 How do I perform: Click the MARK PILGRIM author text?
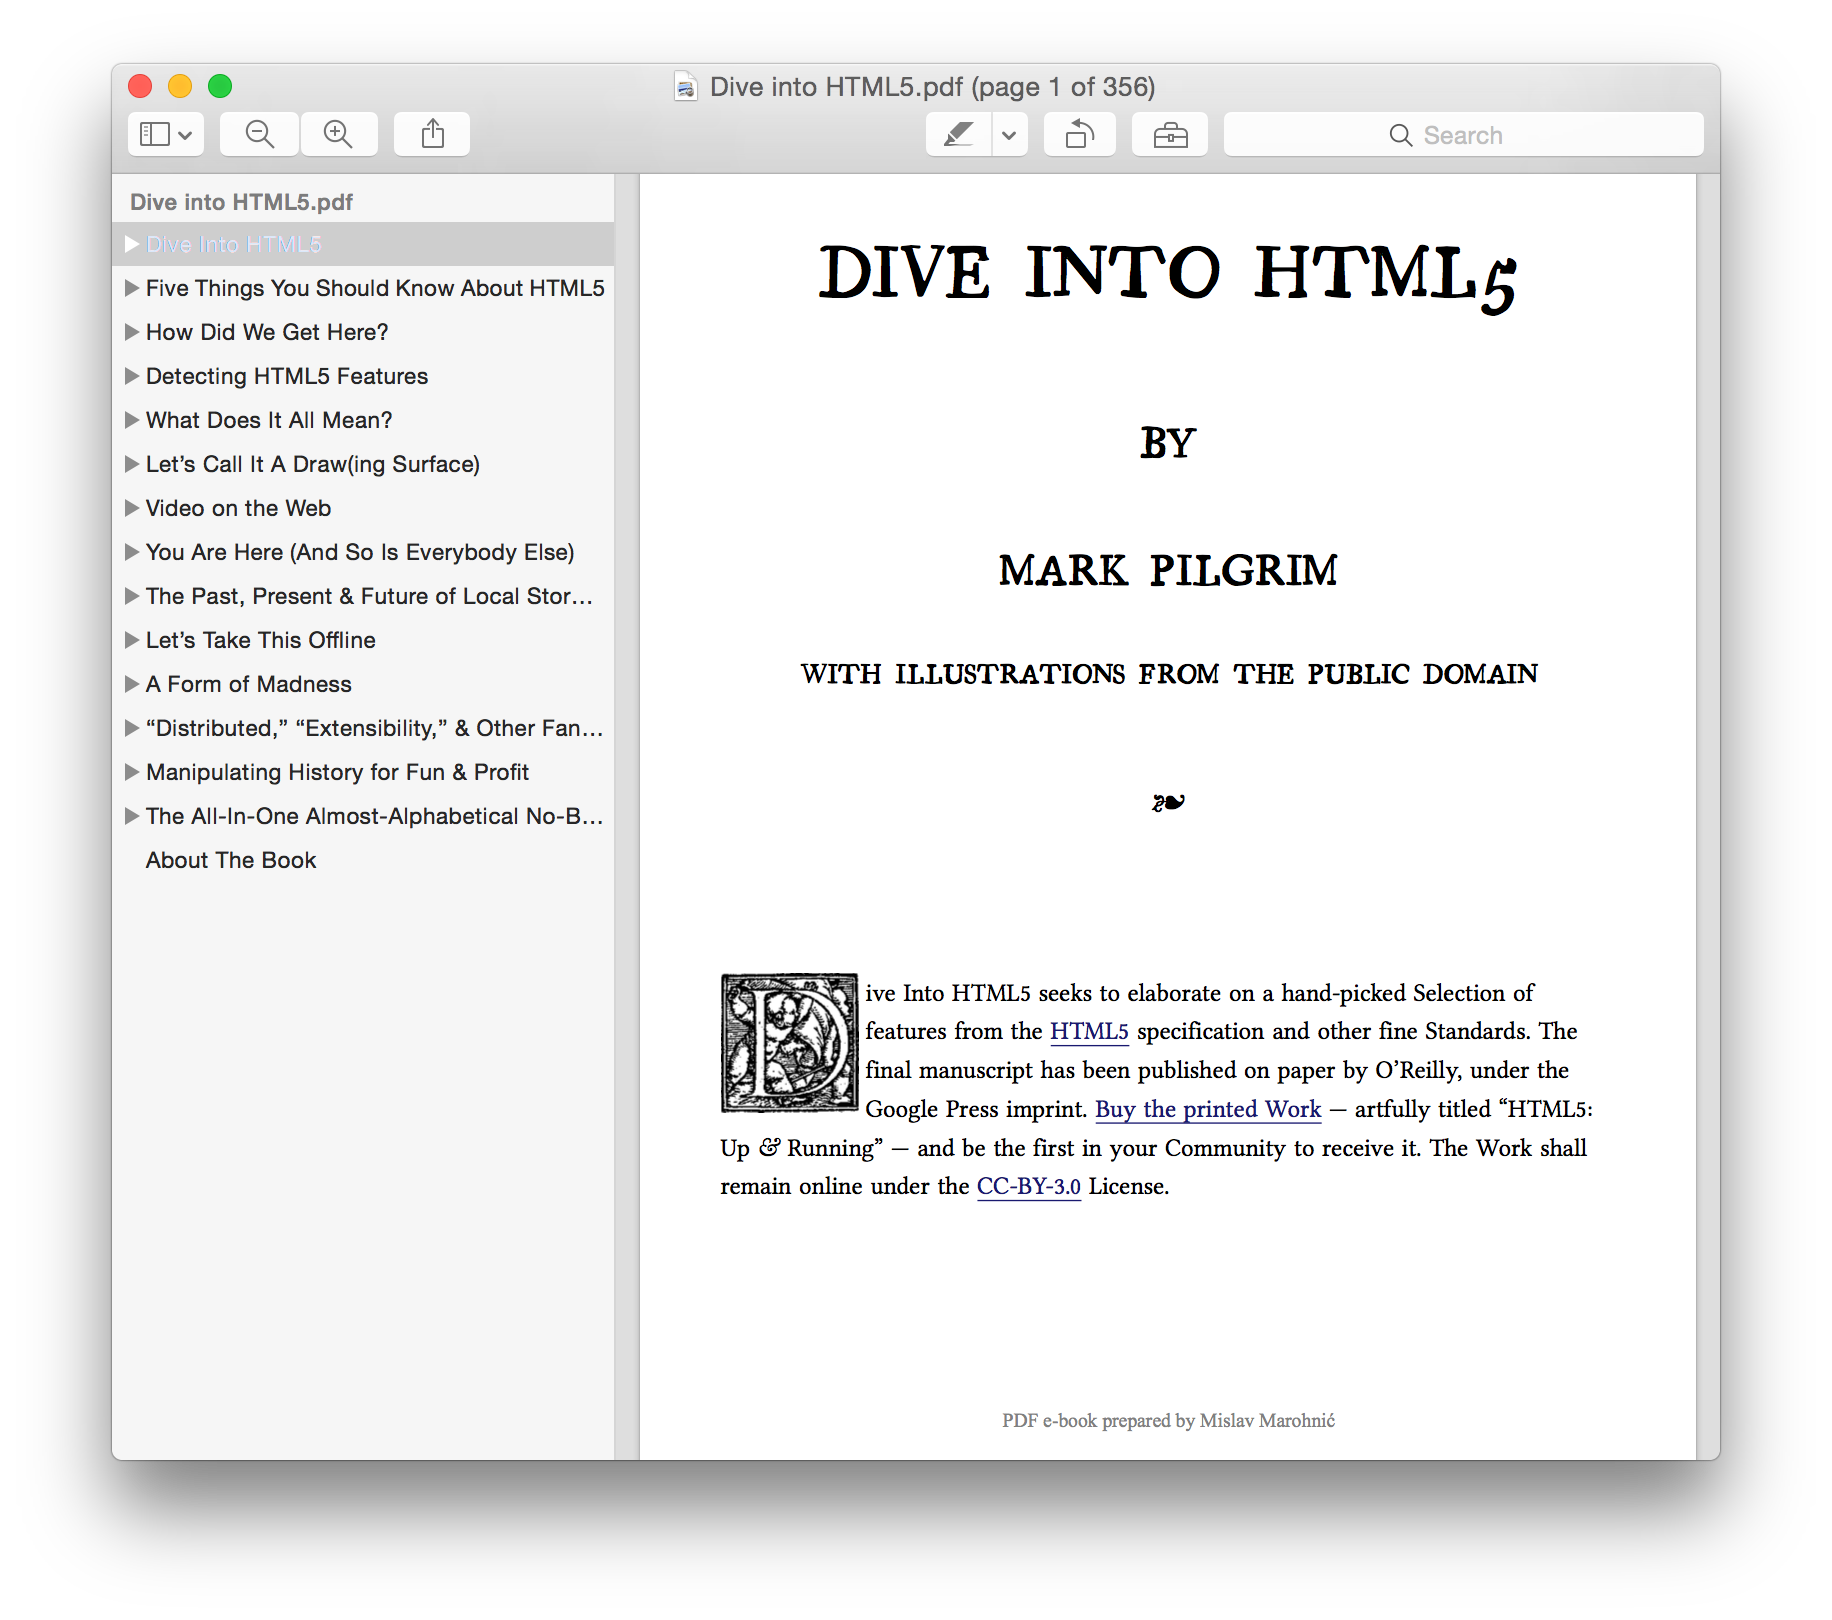coord(1168,570)
